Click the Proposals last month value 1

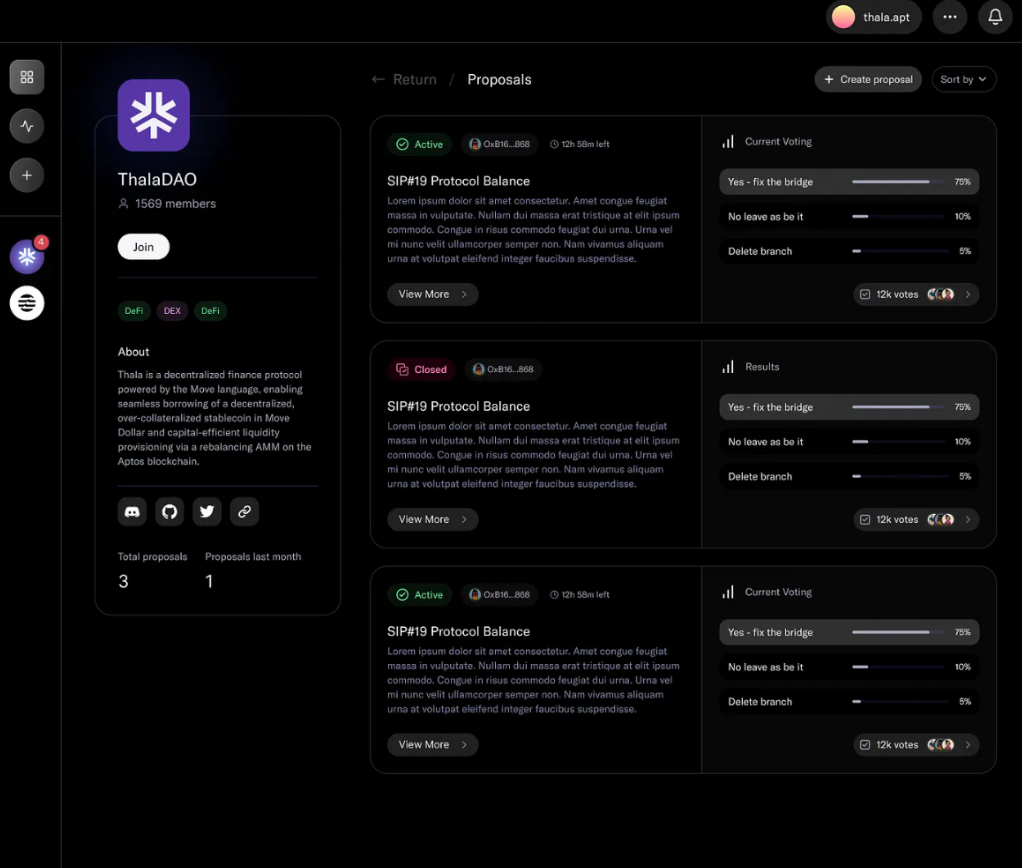(x=209, y=581)
